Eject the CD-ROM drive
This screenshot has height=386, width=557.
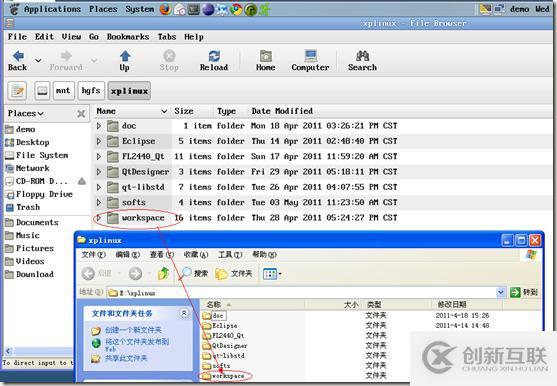[x=82, y=181]
